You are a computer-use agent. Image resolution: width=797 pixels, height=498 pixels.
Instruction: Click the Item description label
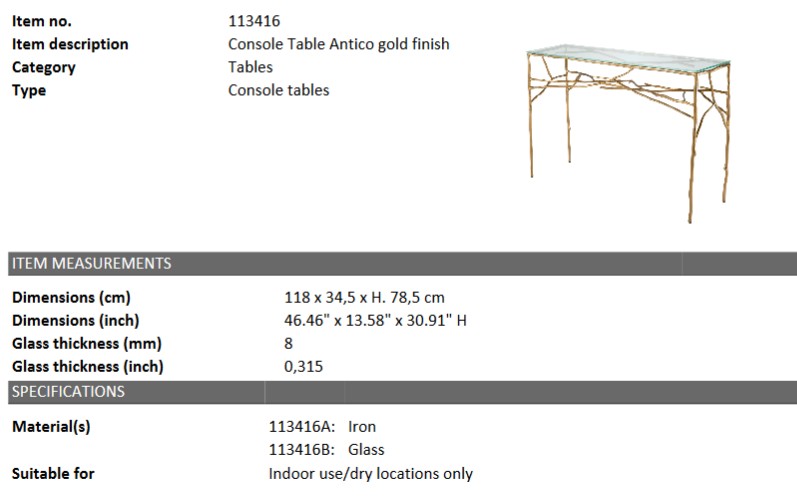coord(70,44)
